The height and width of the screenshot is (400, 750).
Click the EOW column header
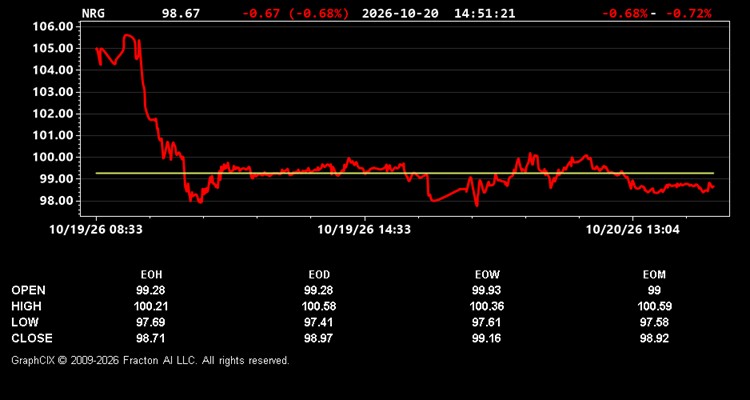tap(487, 275)
